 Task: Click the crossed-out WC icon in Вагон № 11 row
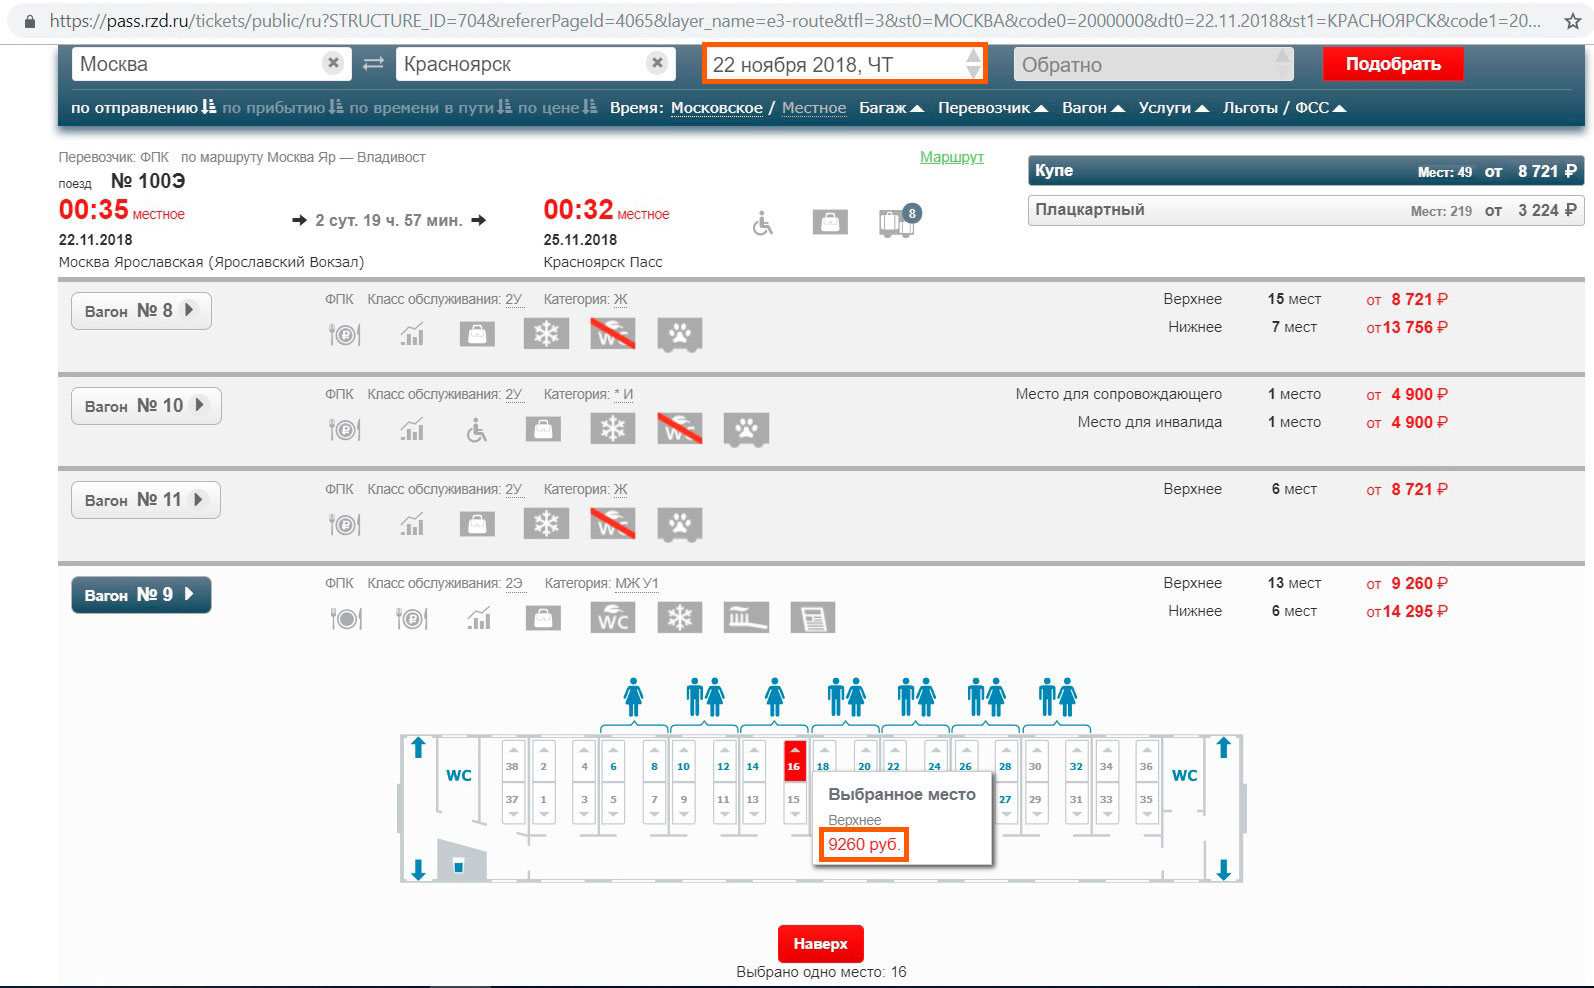click(613, 523)
